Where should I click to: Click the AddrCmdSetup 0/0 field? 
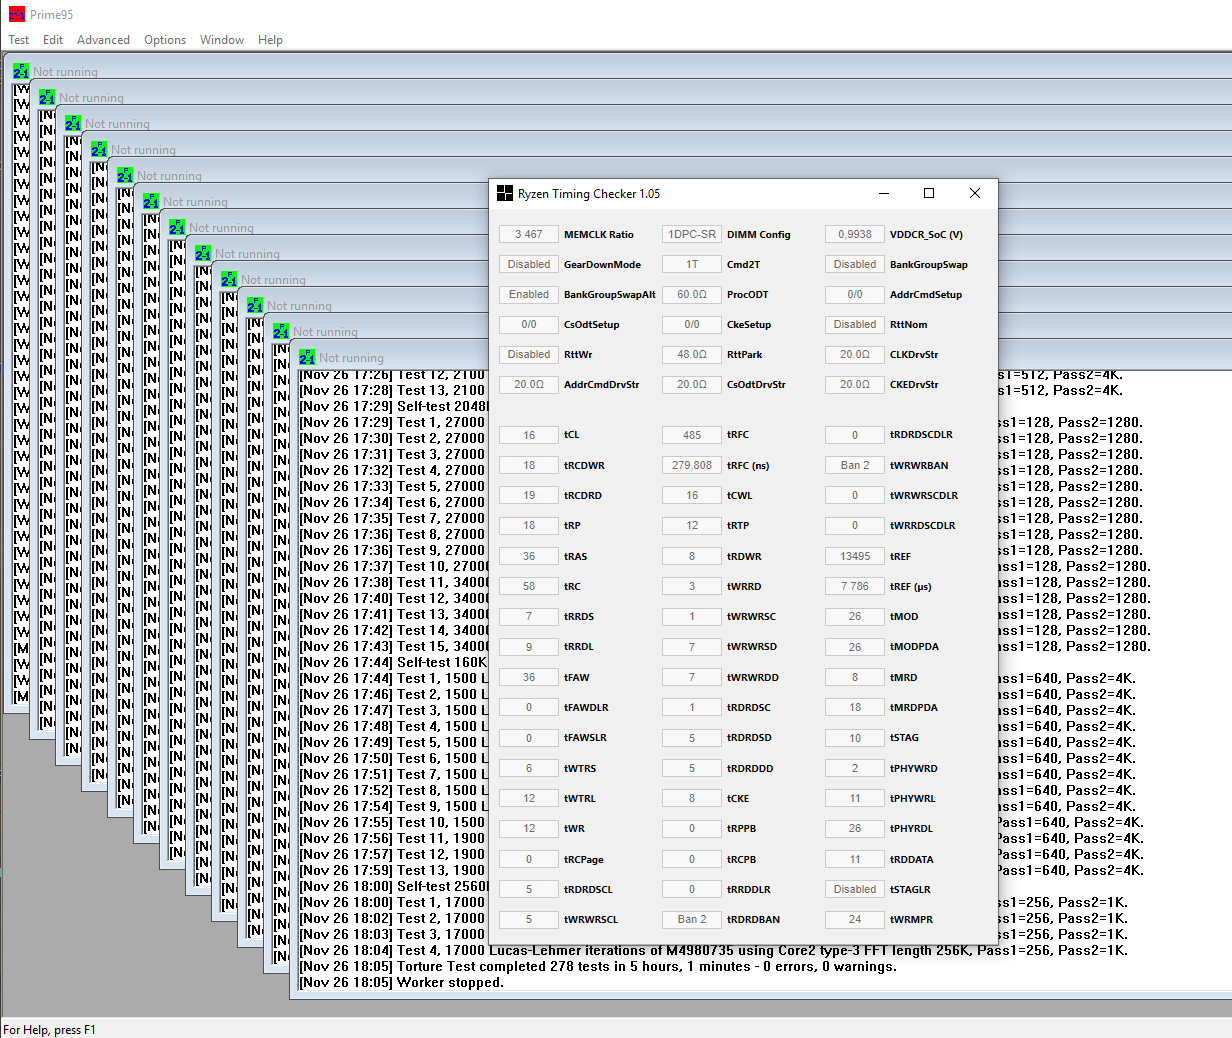[855, 294]
